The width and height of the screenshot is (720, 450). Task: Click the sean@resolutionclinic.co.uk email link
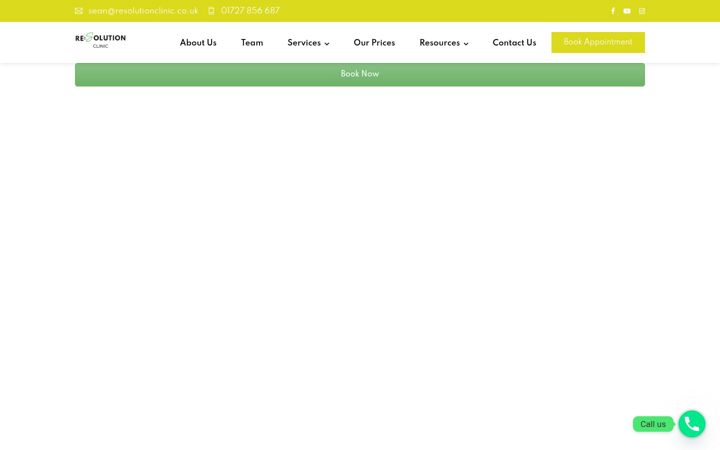pyautogui.click(x=143, y=11)
